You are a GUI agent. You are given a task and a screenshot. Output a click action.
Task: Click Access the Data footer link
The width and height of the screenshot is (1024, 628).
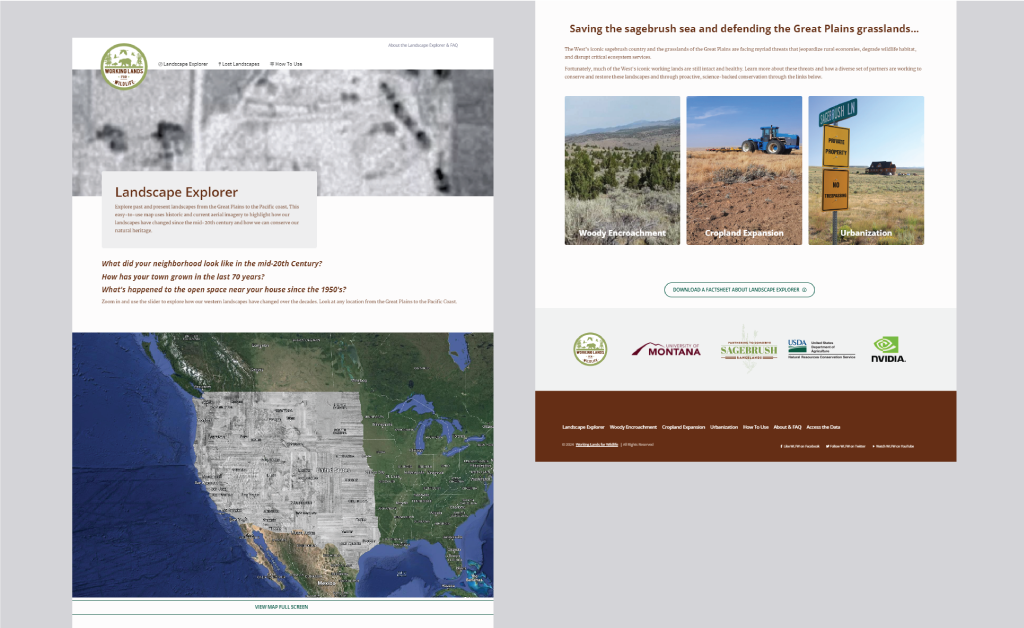point(824,427)
